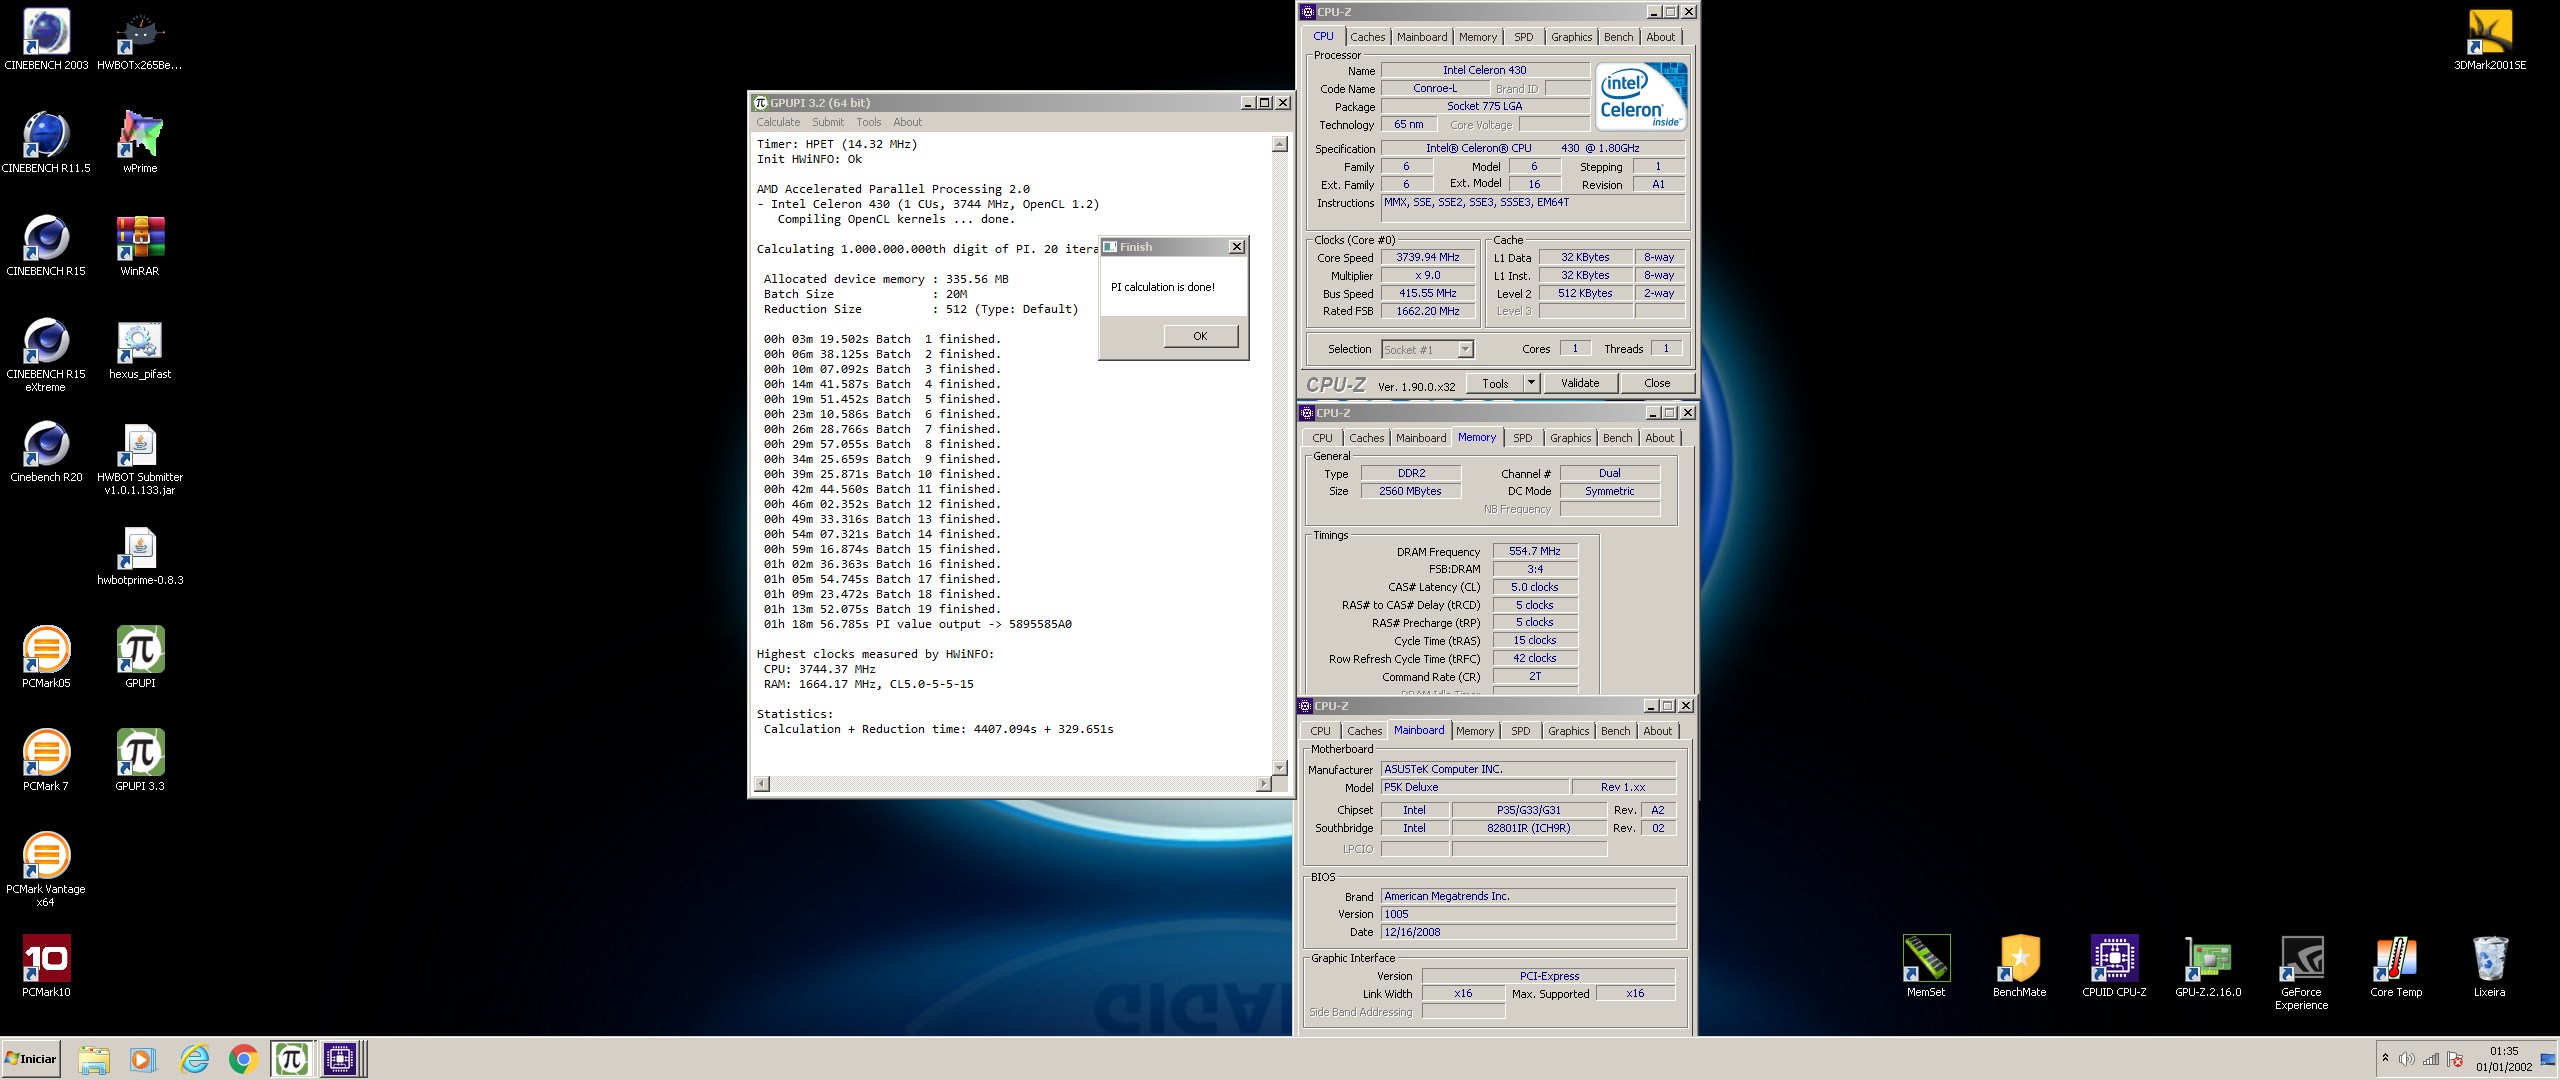This screenshot has width=2560, height=1080.
Task: Show hidden tray icons arrow
Action: [x=2386, y=1058]
